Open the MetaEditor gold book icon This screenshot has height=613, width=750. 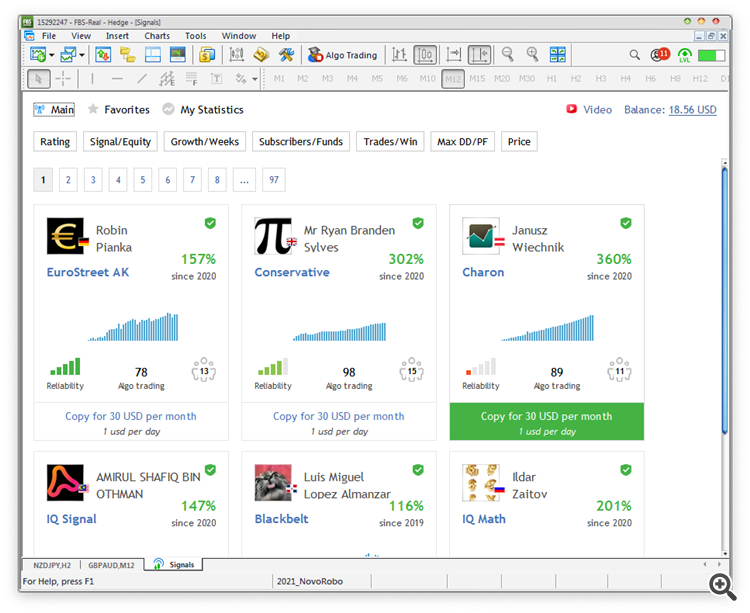click(x=261, y=55)
